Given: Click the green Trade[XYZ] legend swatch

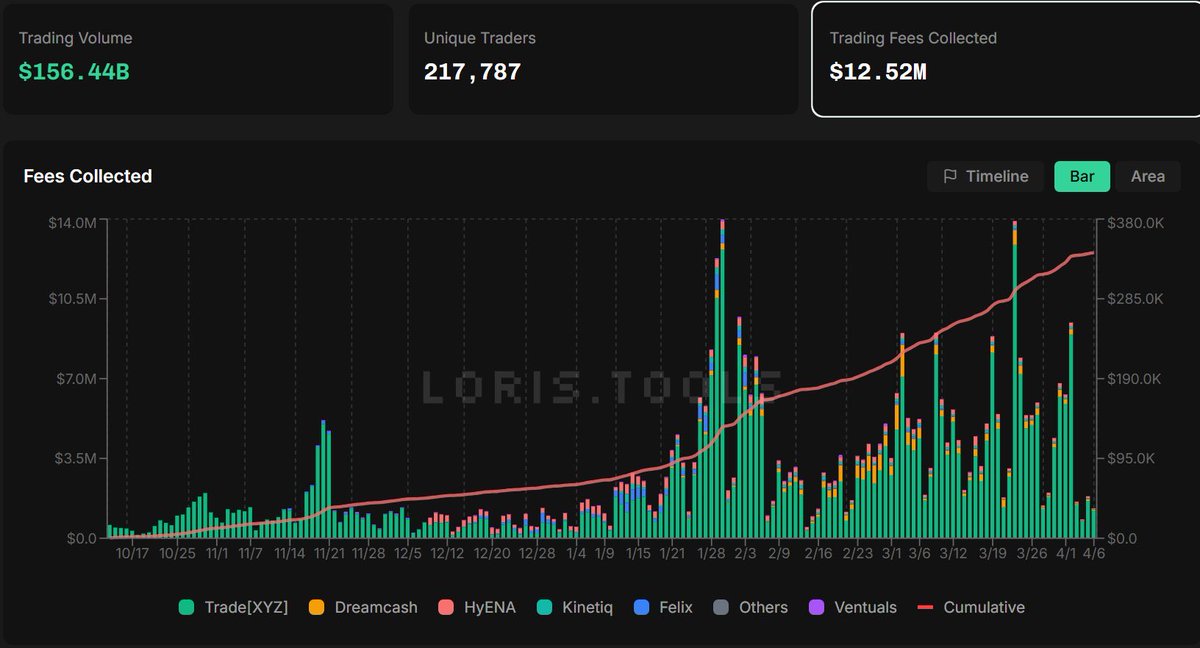Looking at the screenshot, I should tap(186, 607).
